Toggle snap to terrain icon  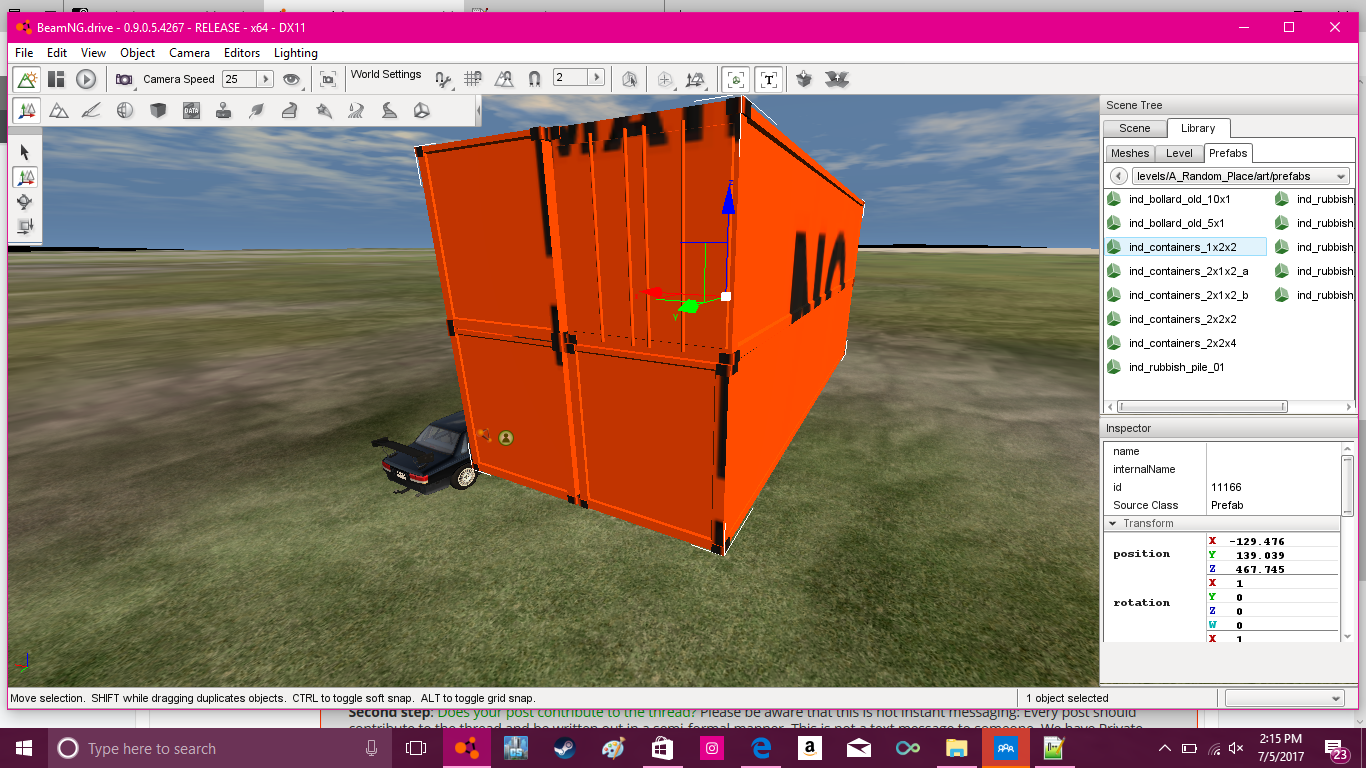[504, 79]
